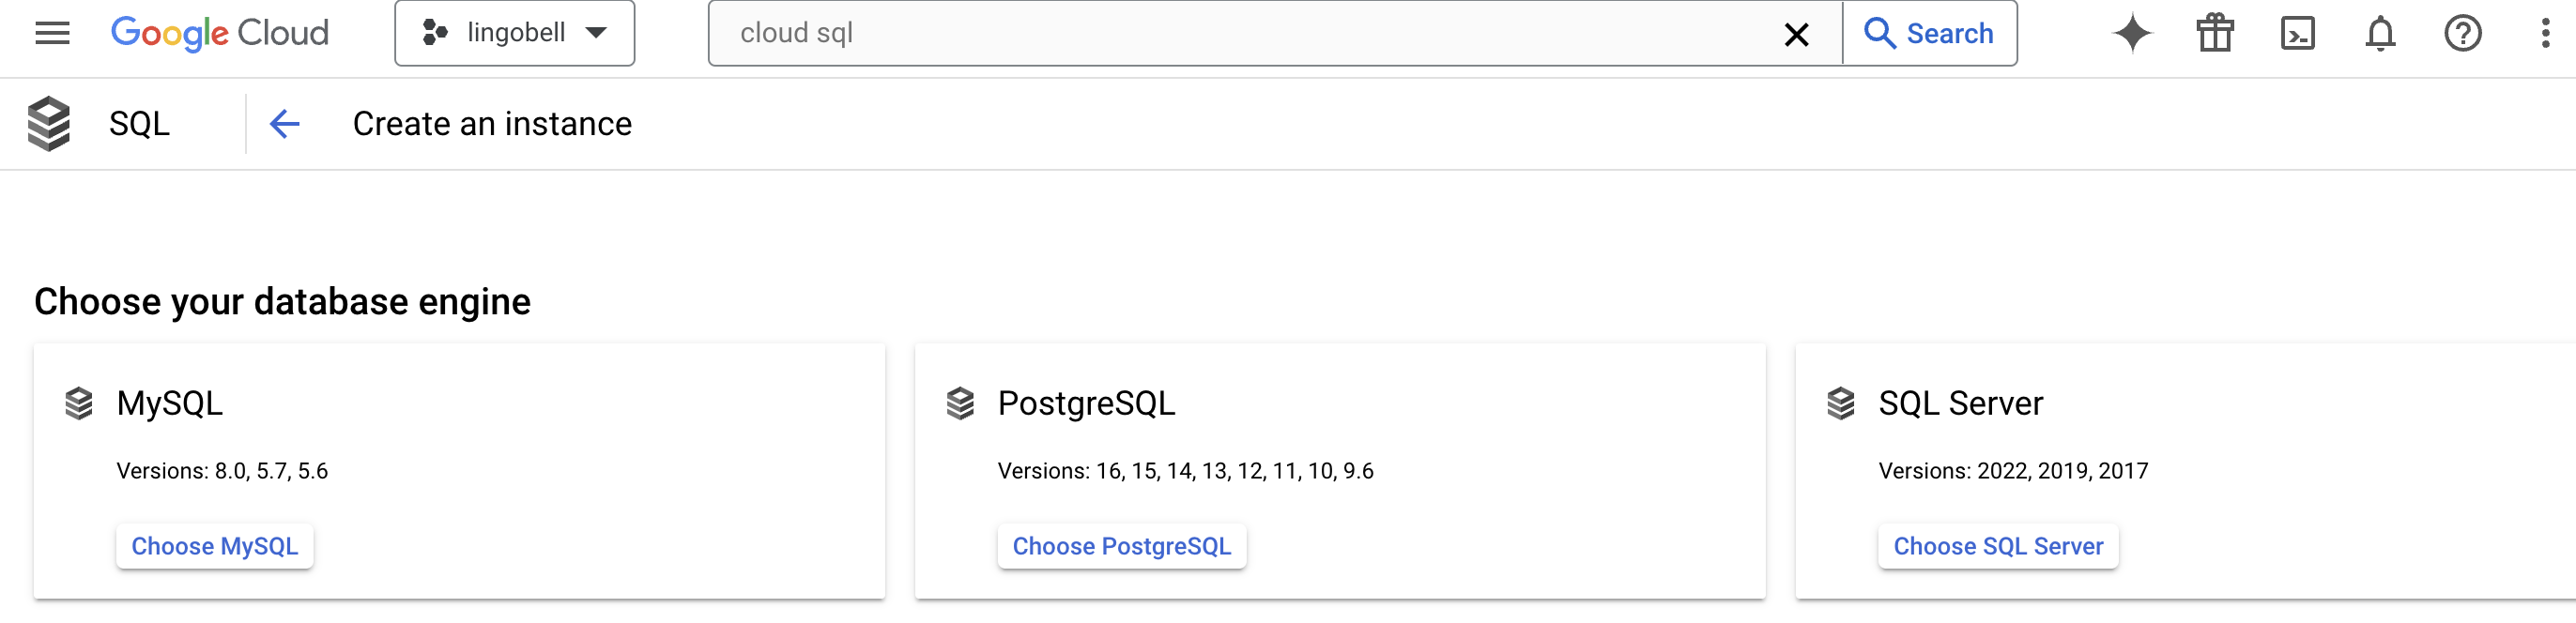The height and width of the screenshot is (623, 2576).
Task: Open the help question mark icon
Action: (2462, 33)
